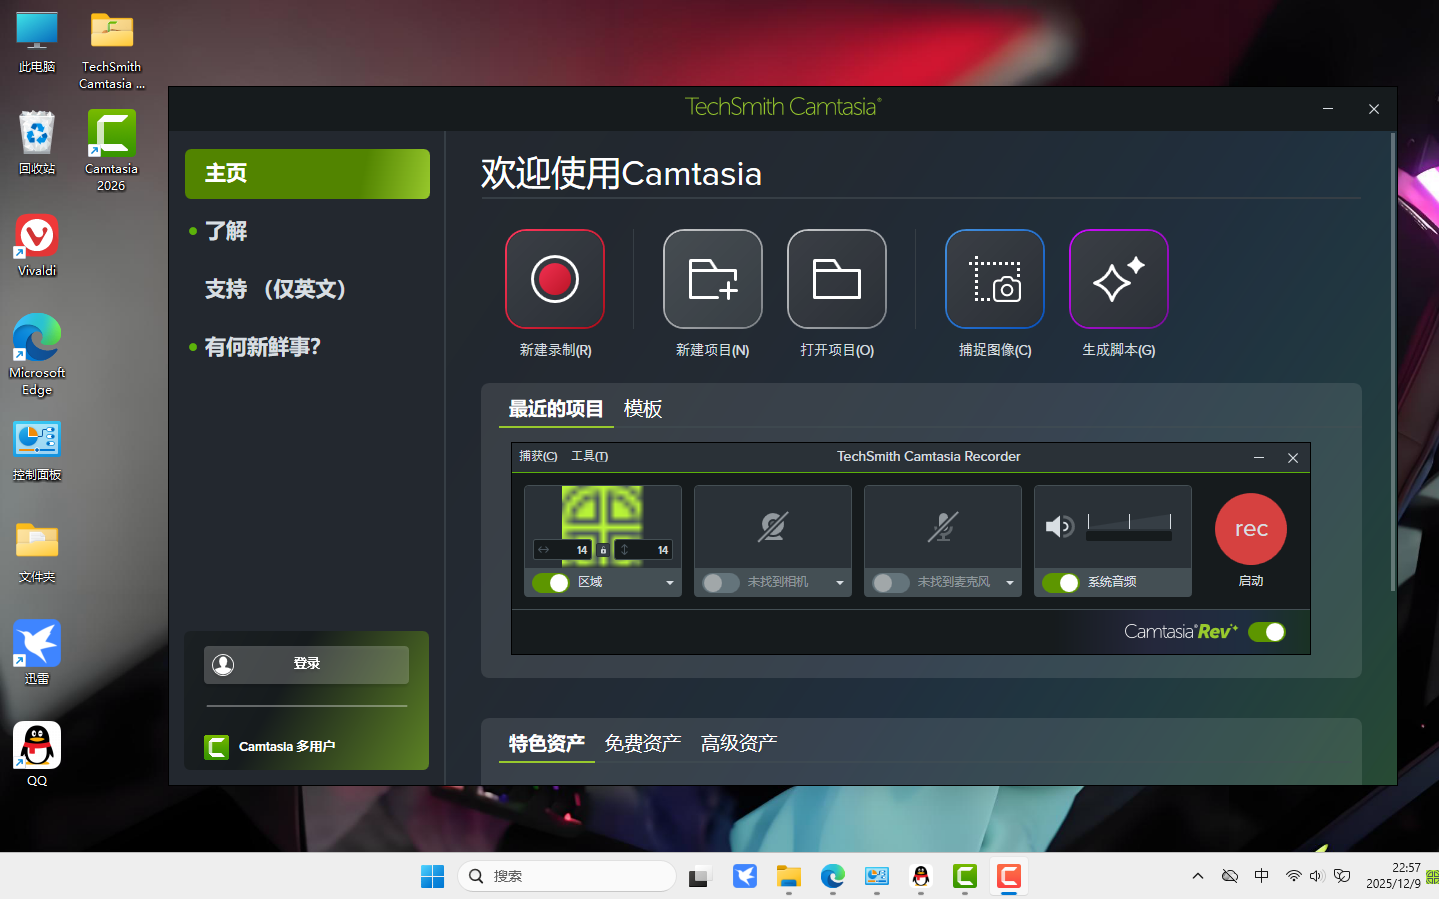Click the system audio level meter

pos(1129,526)
